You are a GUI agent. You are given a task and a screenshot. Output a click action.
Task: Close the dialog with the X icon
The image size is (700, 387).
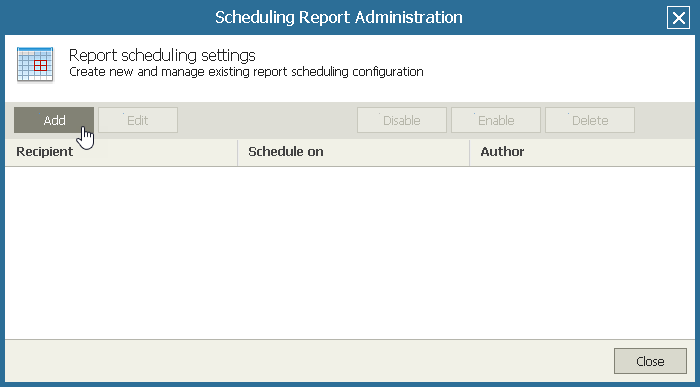[679, 18]
